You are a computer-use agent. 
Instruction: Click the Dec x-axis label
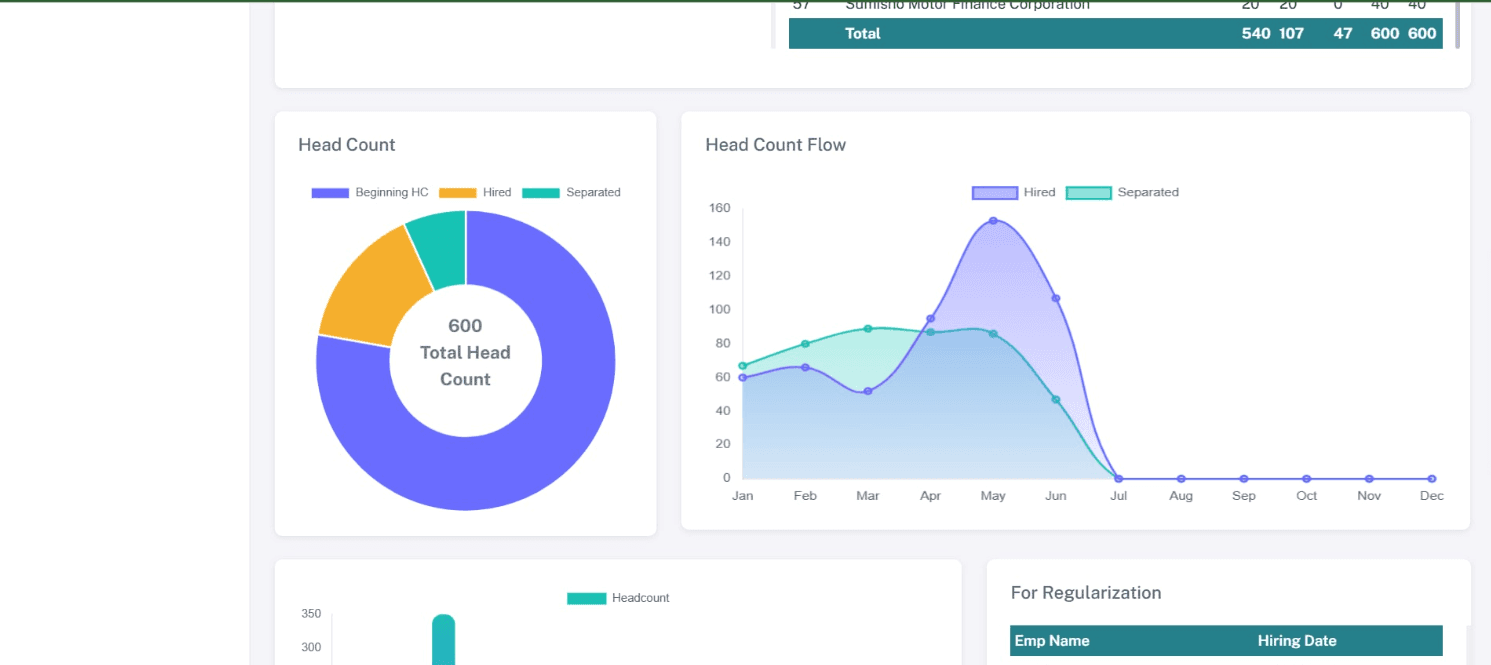(1432, 496)
